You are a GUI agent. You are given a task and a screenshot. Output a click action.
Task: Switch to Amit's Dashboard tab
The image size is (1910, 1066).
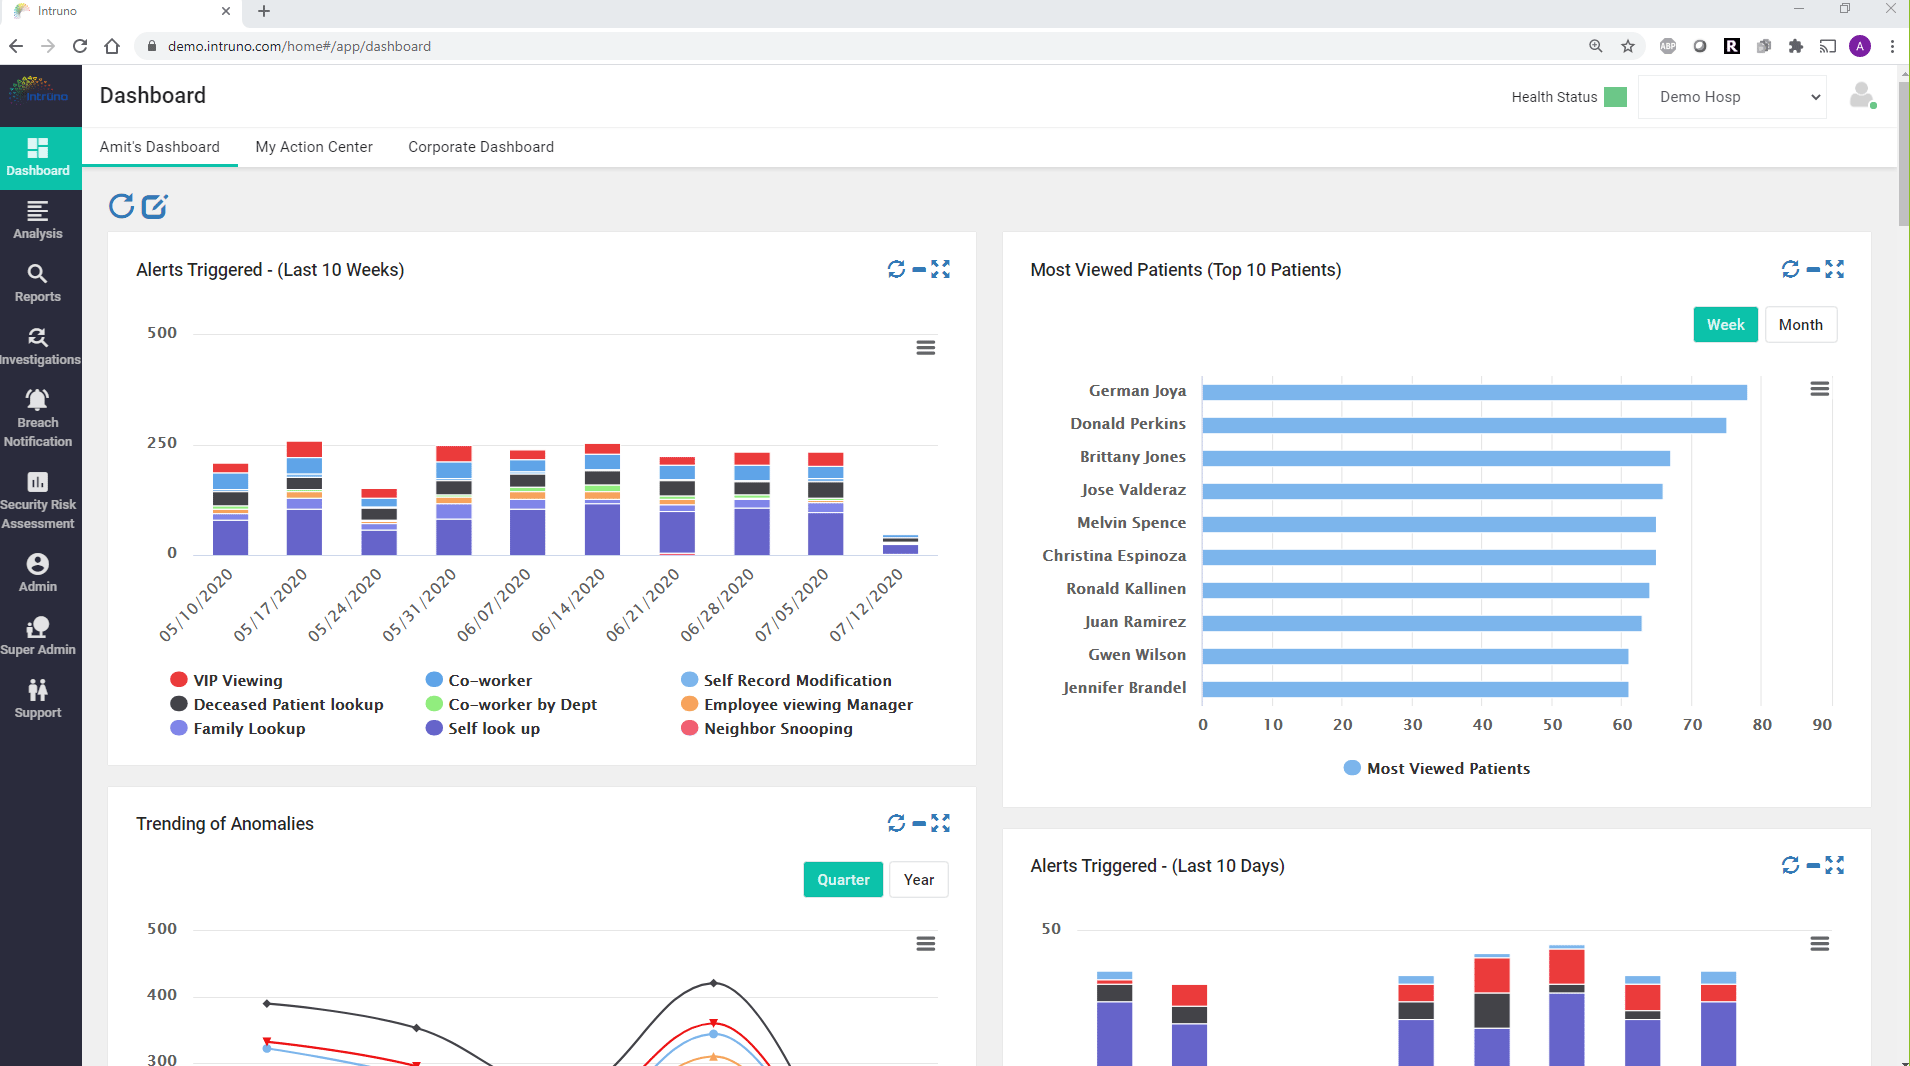(160, 147)
